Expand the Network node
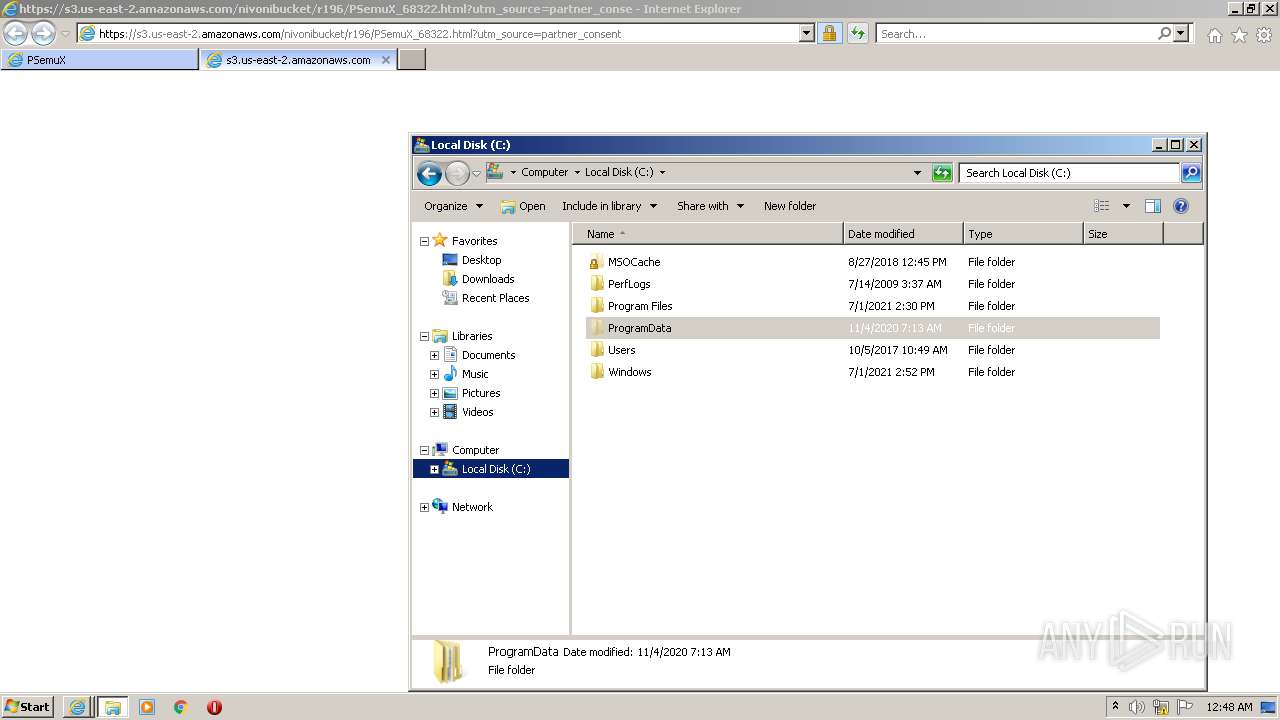This screenshot has height=720, width=1280. (x=424, y=507)
